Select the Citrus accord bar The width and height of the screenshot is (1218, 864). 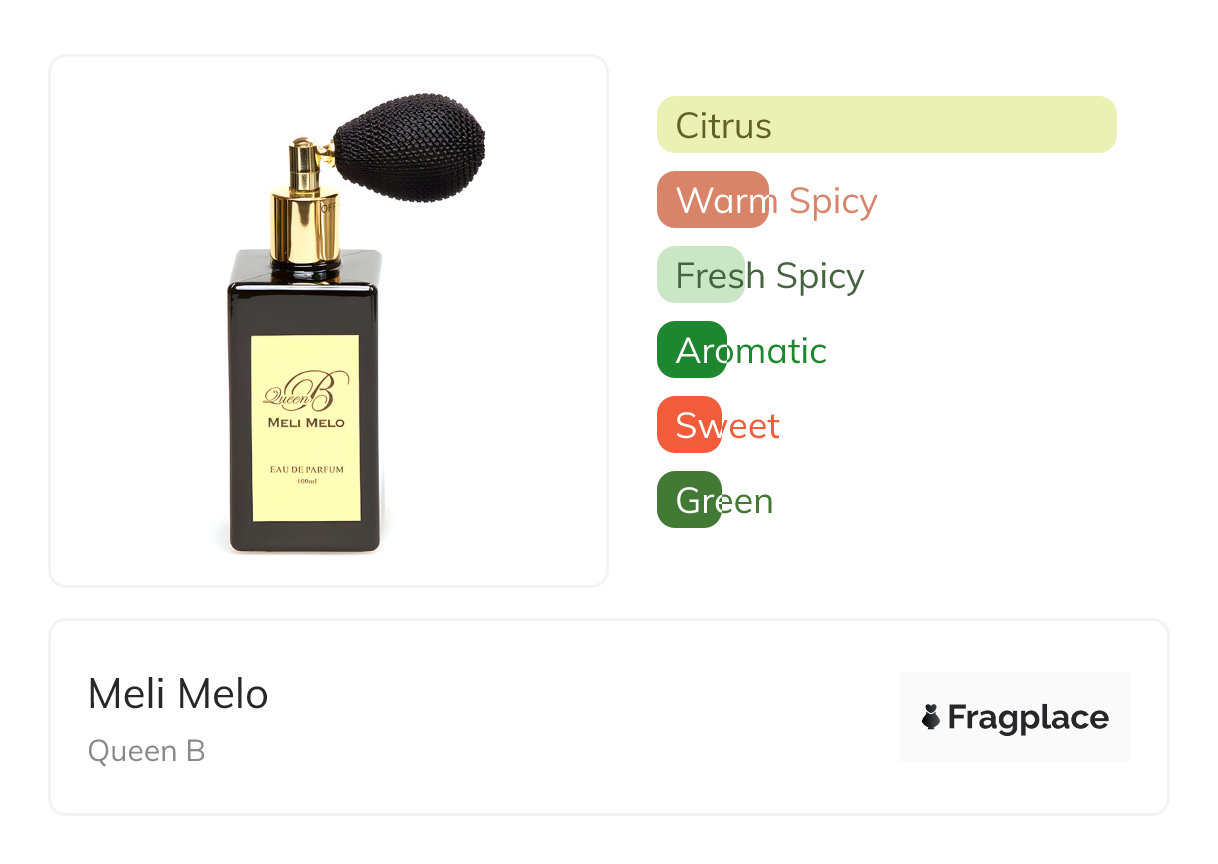point(886,125)
